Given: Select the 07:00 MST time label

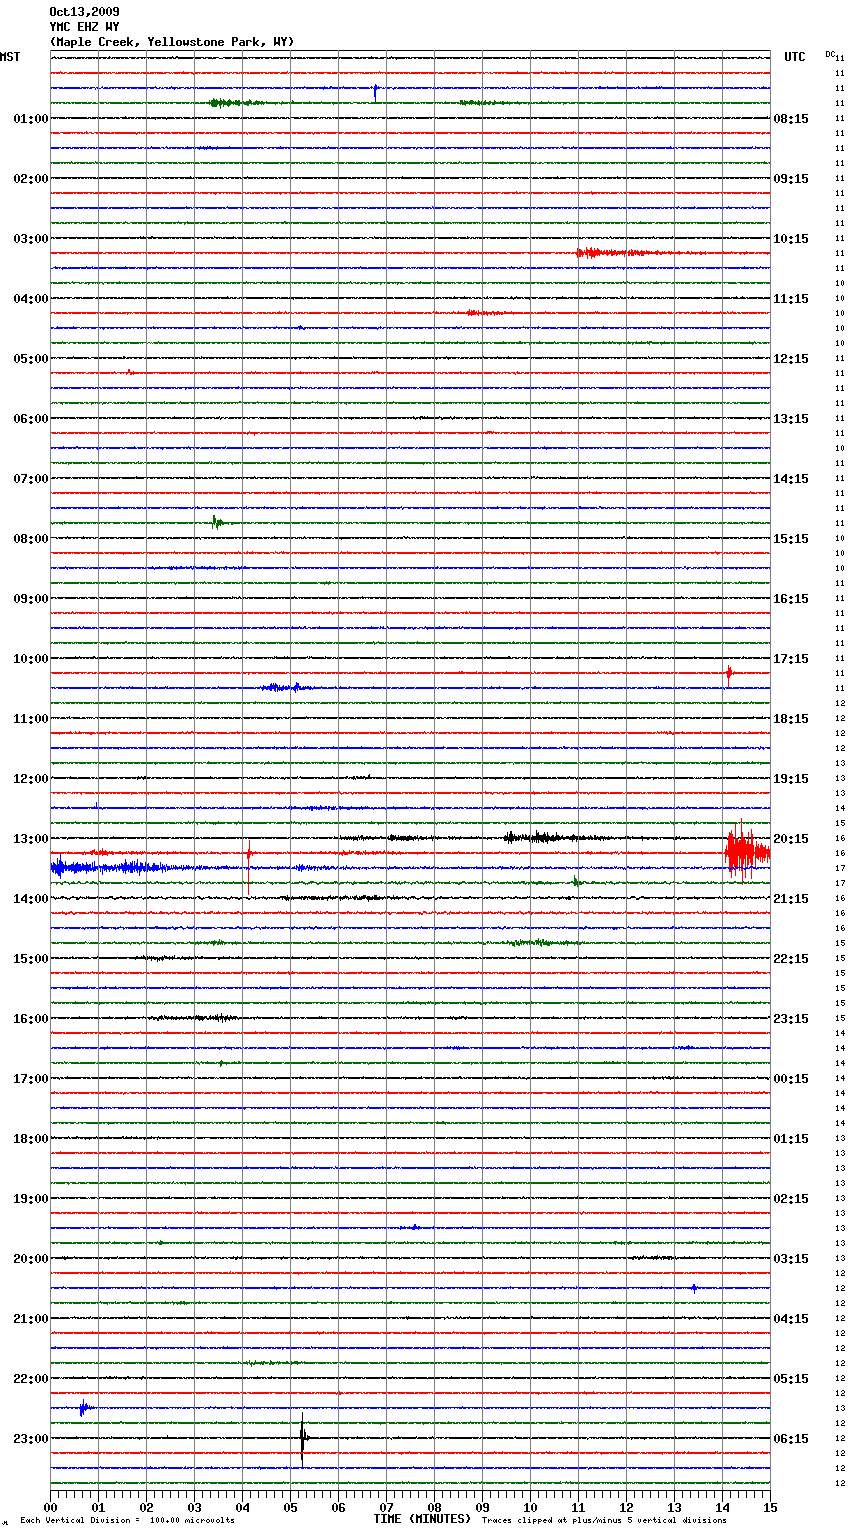Looking at the screenshot, I should pyautogui.click(x=31, y=479).
